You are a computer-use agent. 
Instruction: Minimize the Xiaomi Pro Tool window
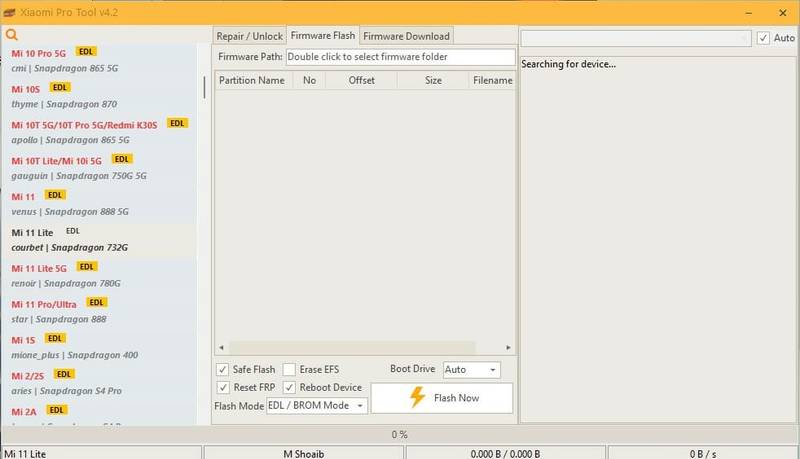point(748,13)
